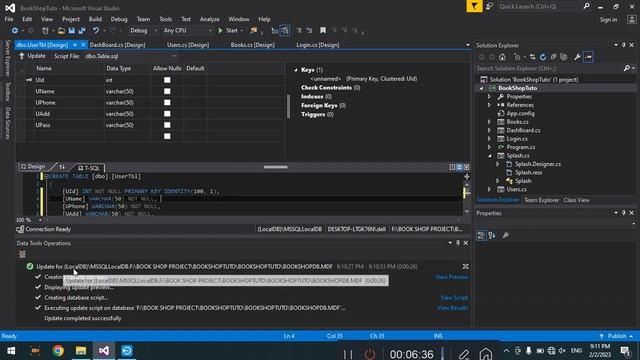Image resolution: width=640 pixels, height=360 pixels.
Task: Toggle Allow Nulls for UName row
Action: pyautogui.click(x=167, y=91)
